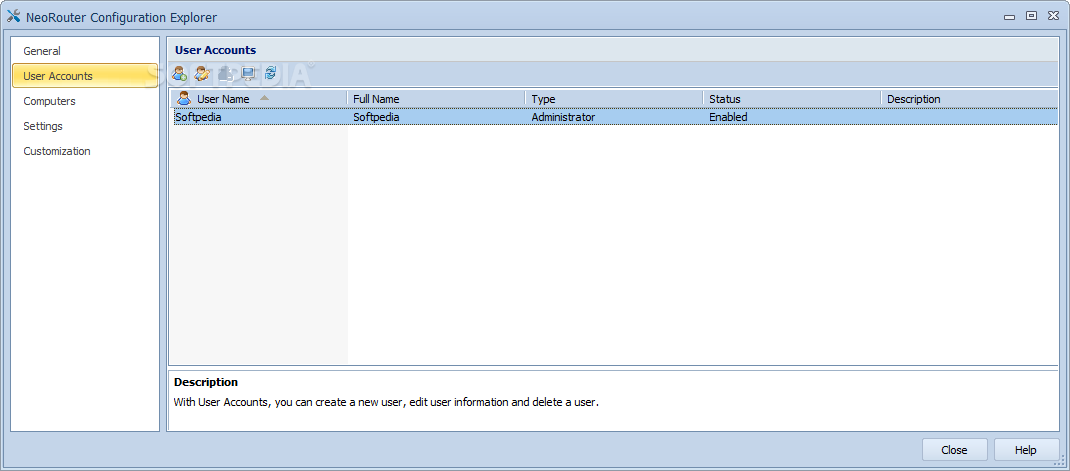Maximize the NeoRouter window
Viewport: 1070px width, 471px height.
pyautogui.click(x=1032, y=16)
